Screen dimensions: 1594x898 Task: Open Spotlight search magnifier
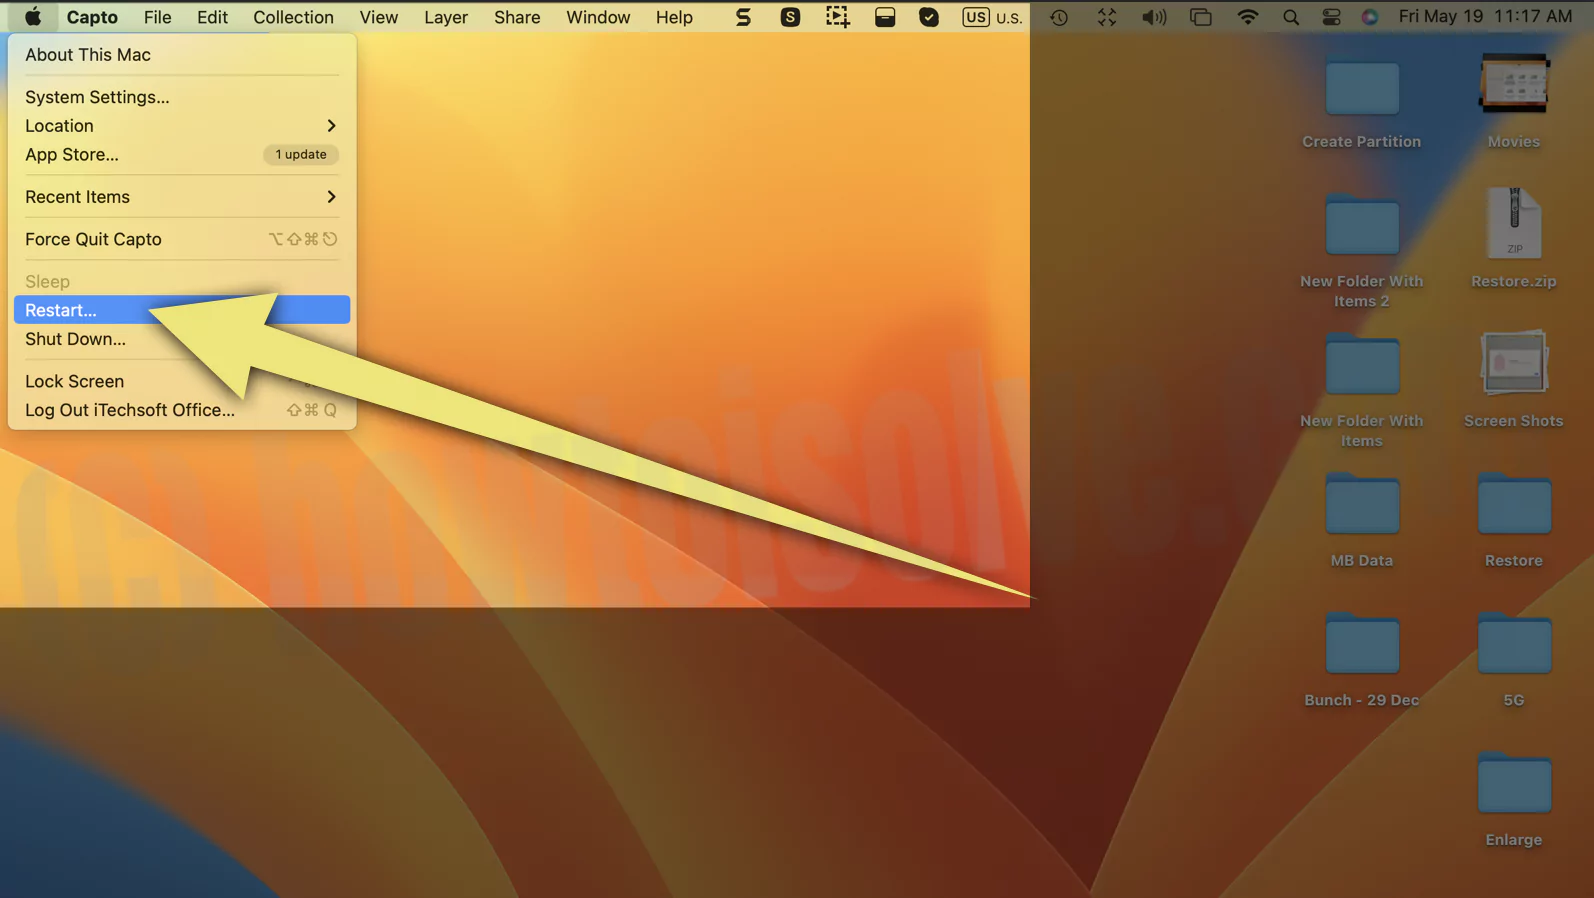[x=1291, y=17]
